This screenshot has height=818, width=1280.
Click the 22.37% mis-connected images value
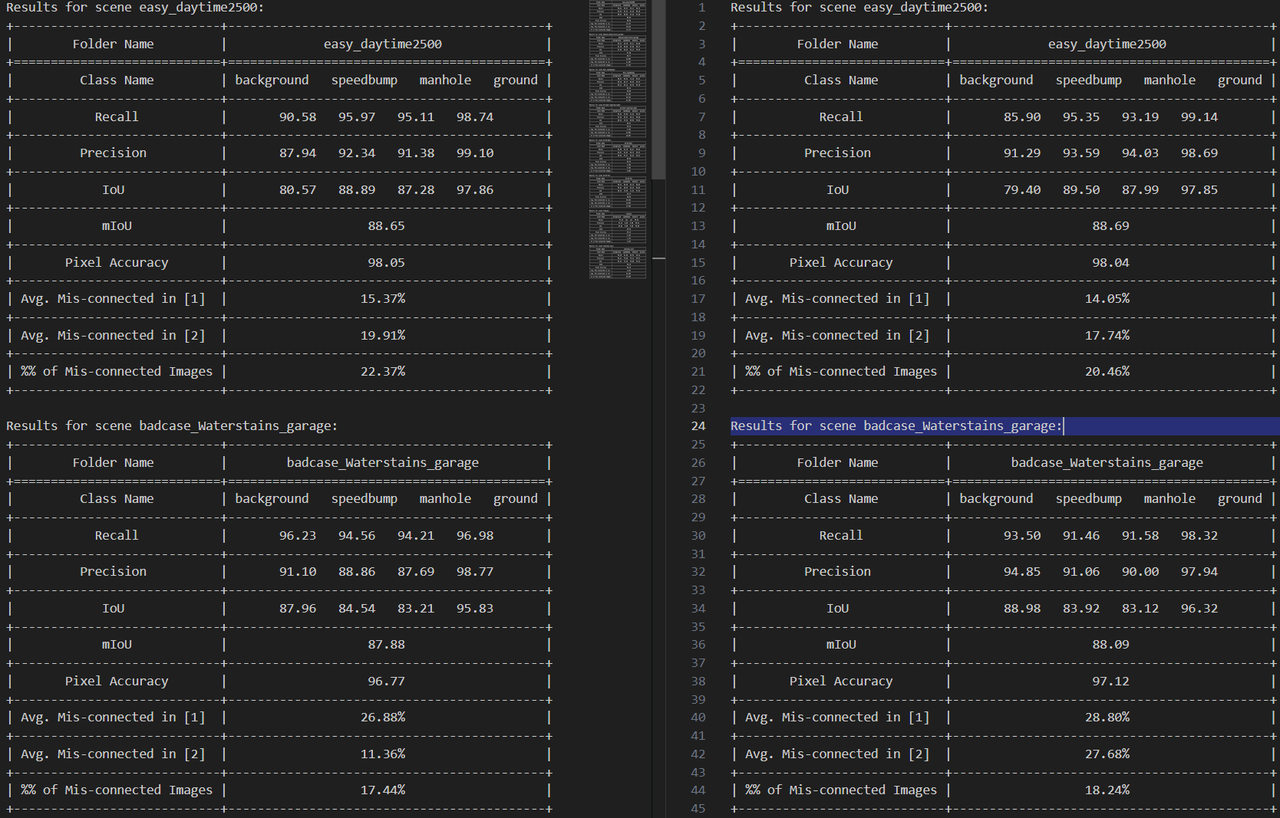point(383,371)
